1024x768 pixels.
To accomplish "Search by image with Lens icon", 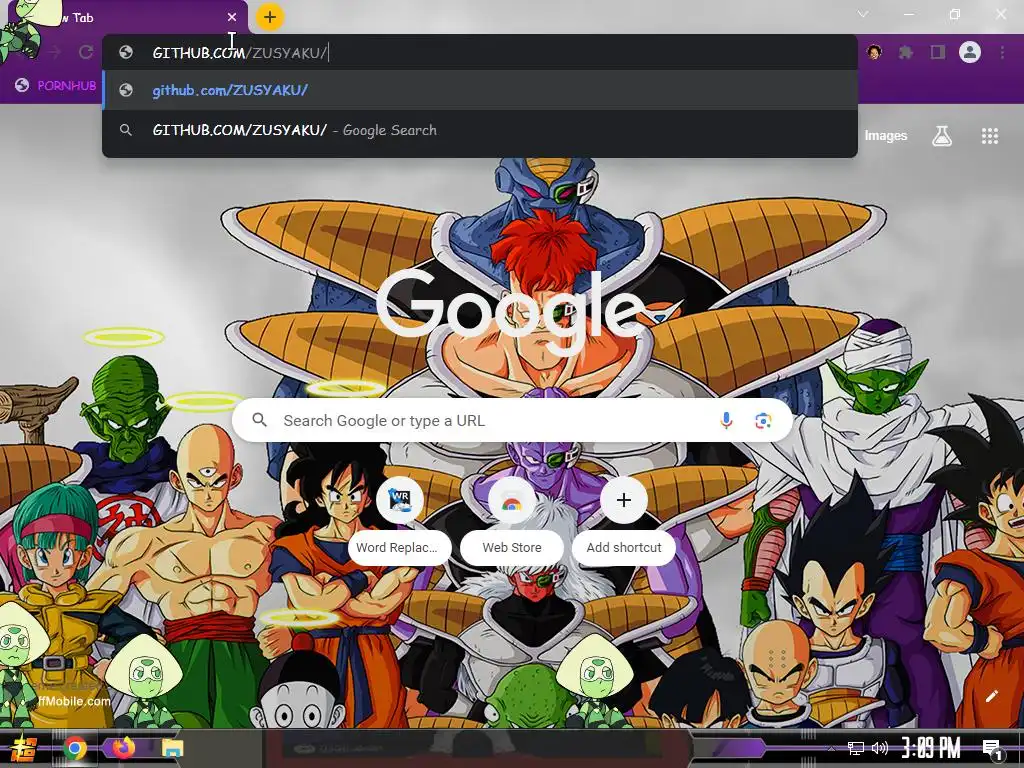I will [x=763, y=421].
